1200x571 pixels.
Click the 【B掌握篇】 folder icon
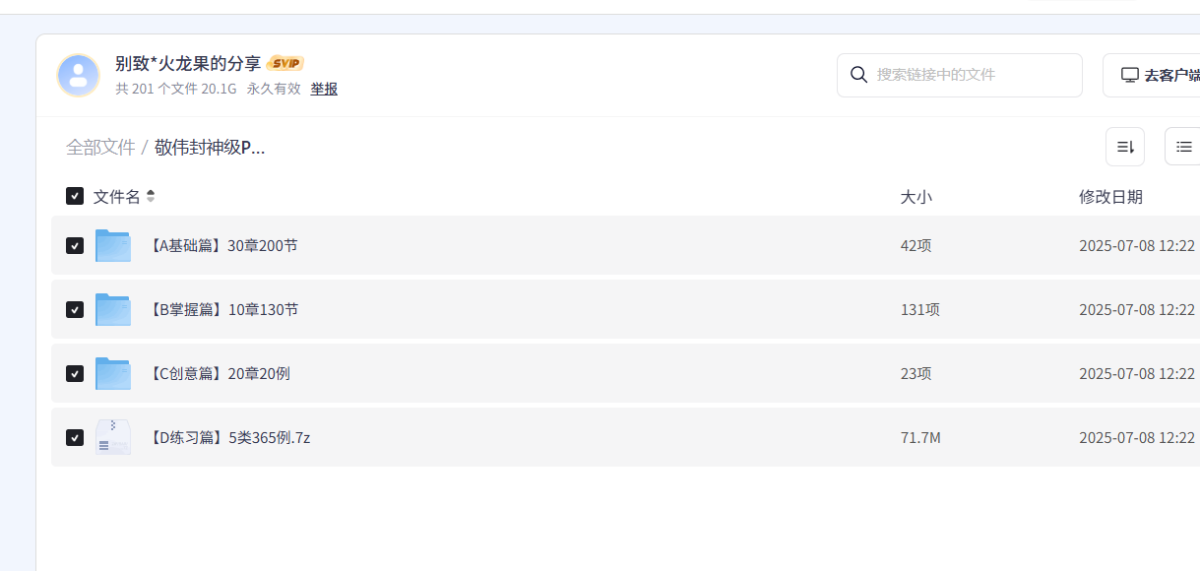point(113,309)
